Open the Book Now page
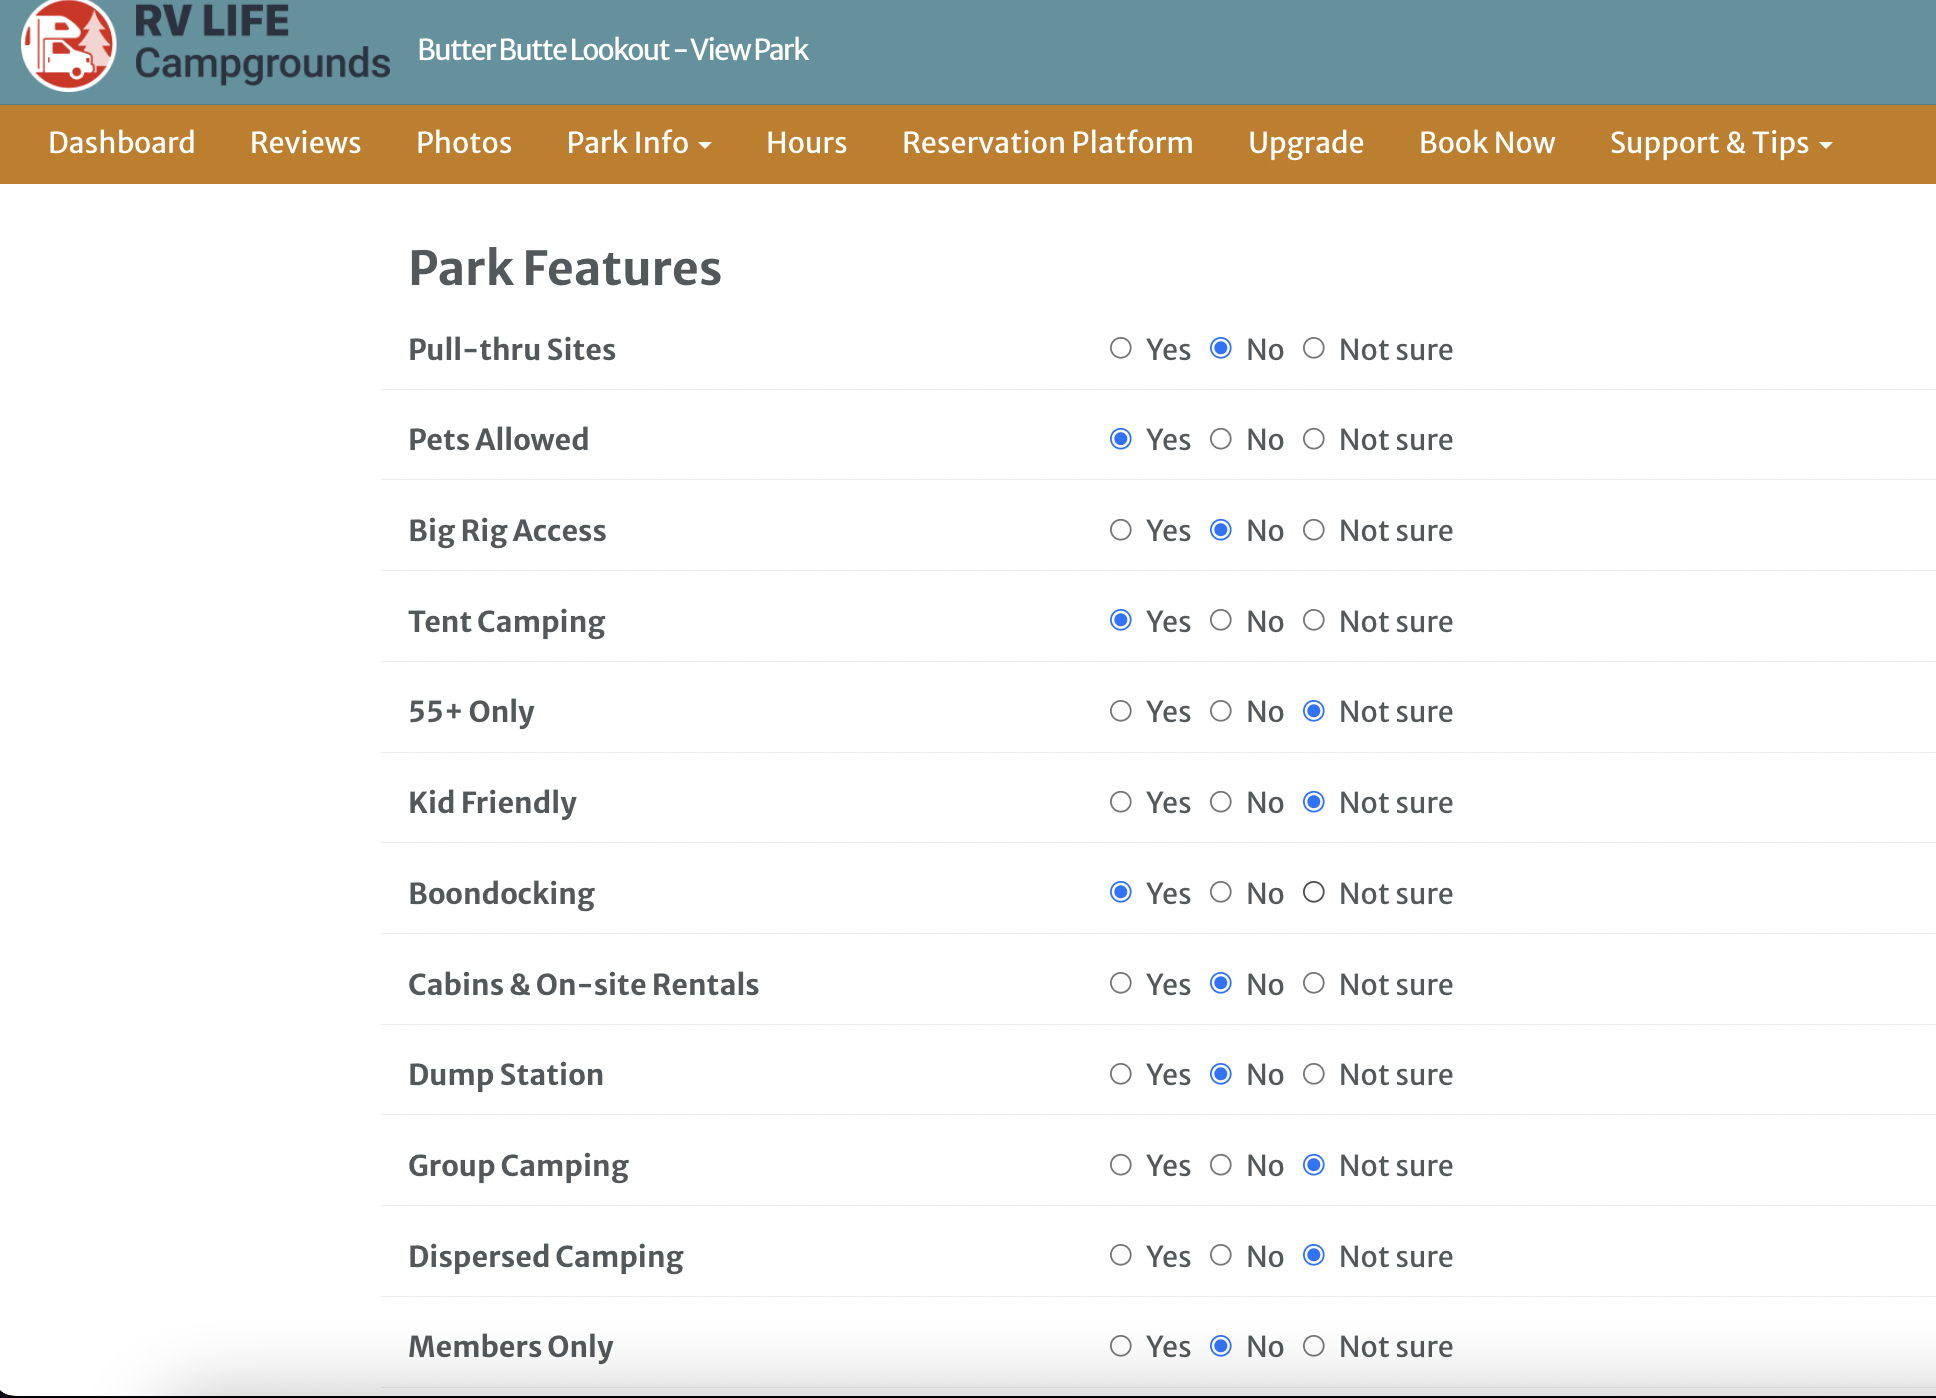 1487,144
